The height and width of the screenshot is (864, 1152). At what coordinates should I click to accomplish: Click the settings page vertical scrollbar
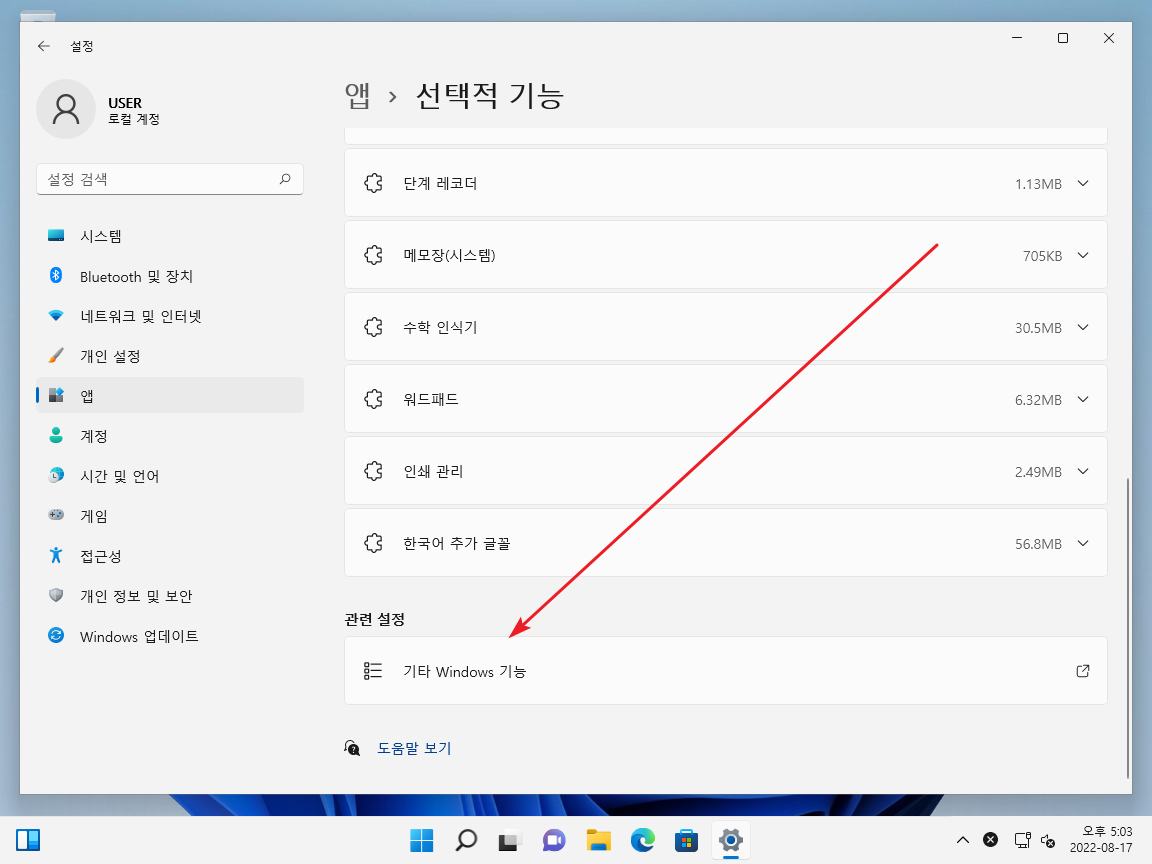pyautogui.click(x=1128, y=628)
